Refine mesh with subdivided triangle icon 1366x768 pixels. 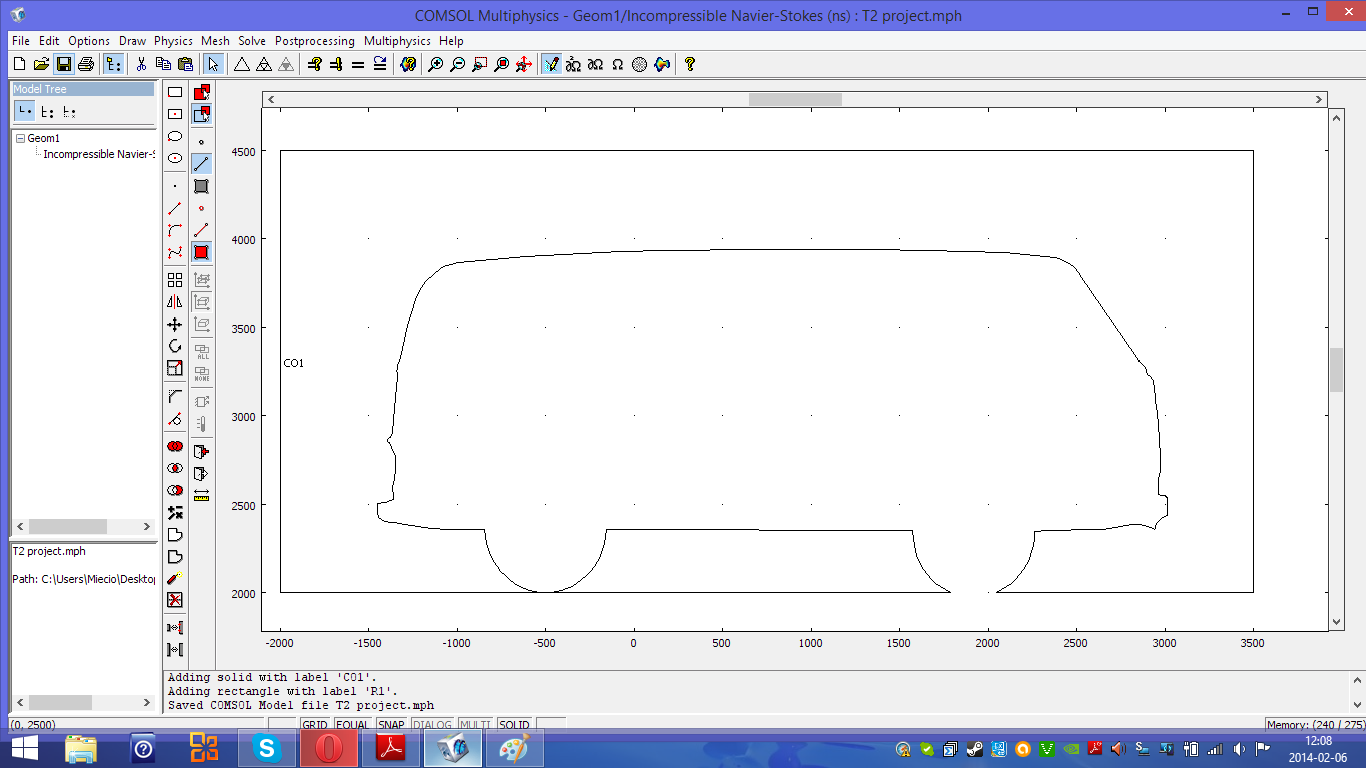263,64
